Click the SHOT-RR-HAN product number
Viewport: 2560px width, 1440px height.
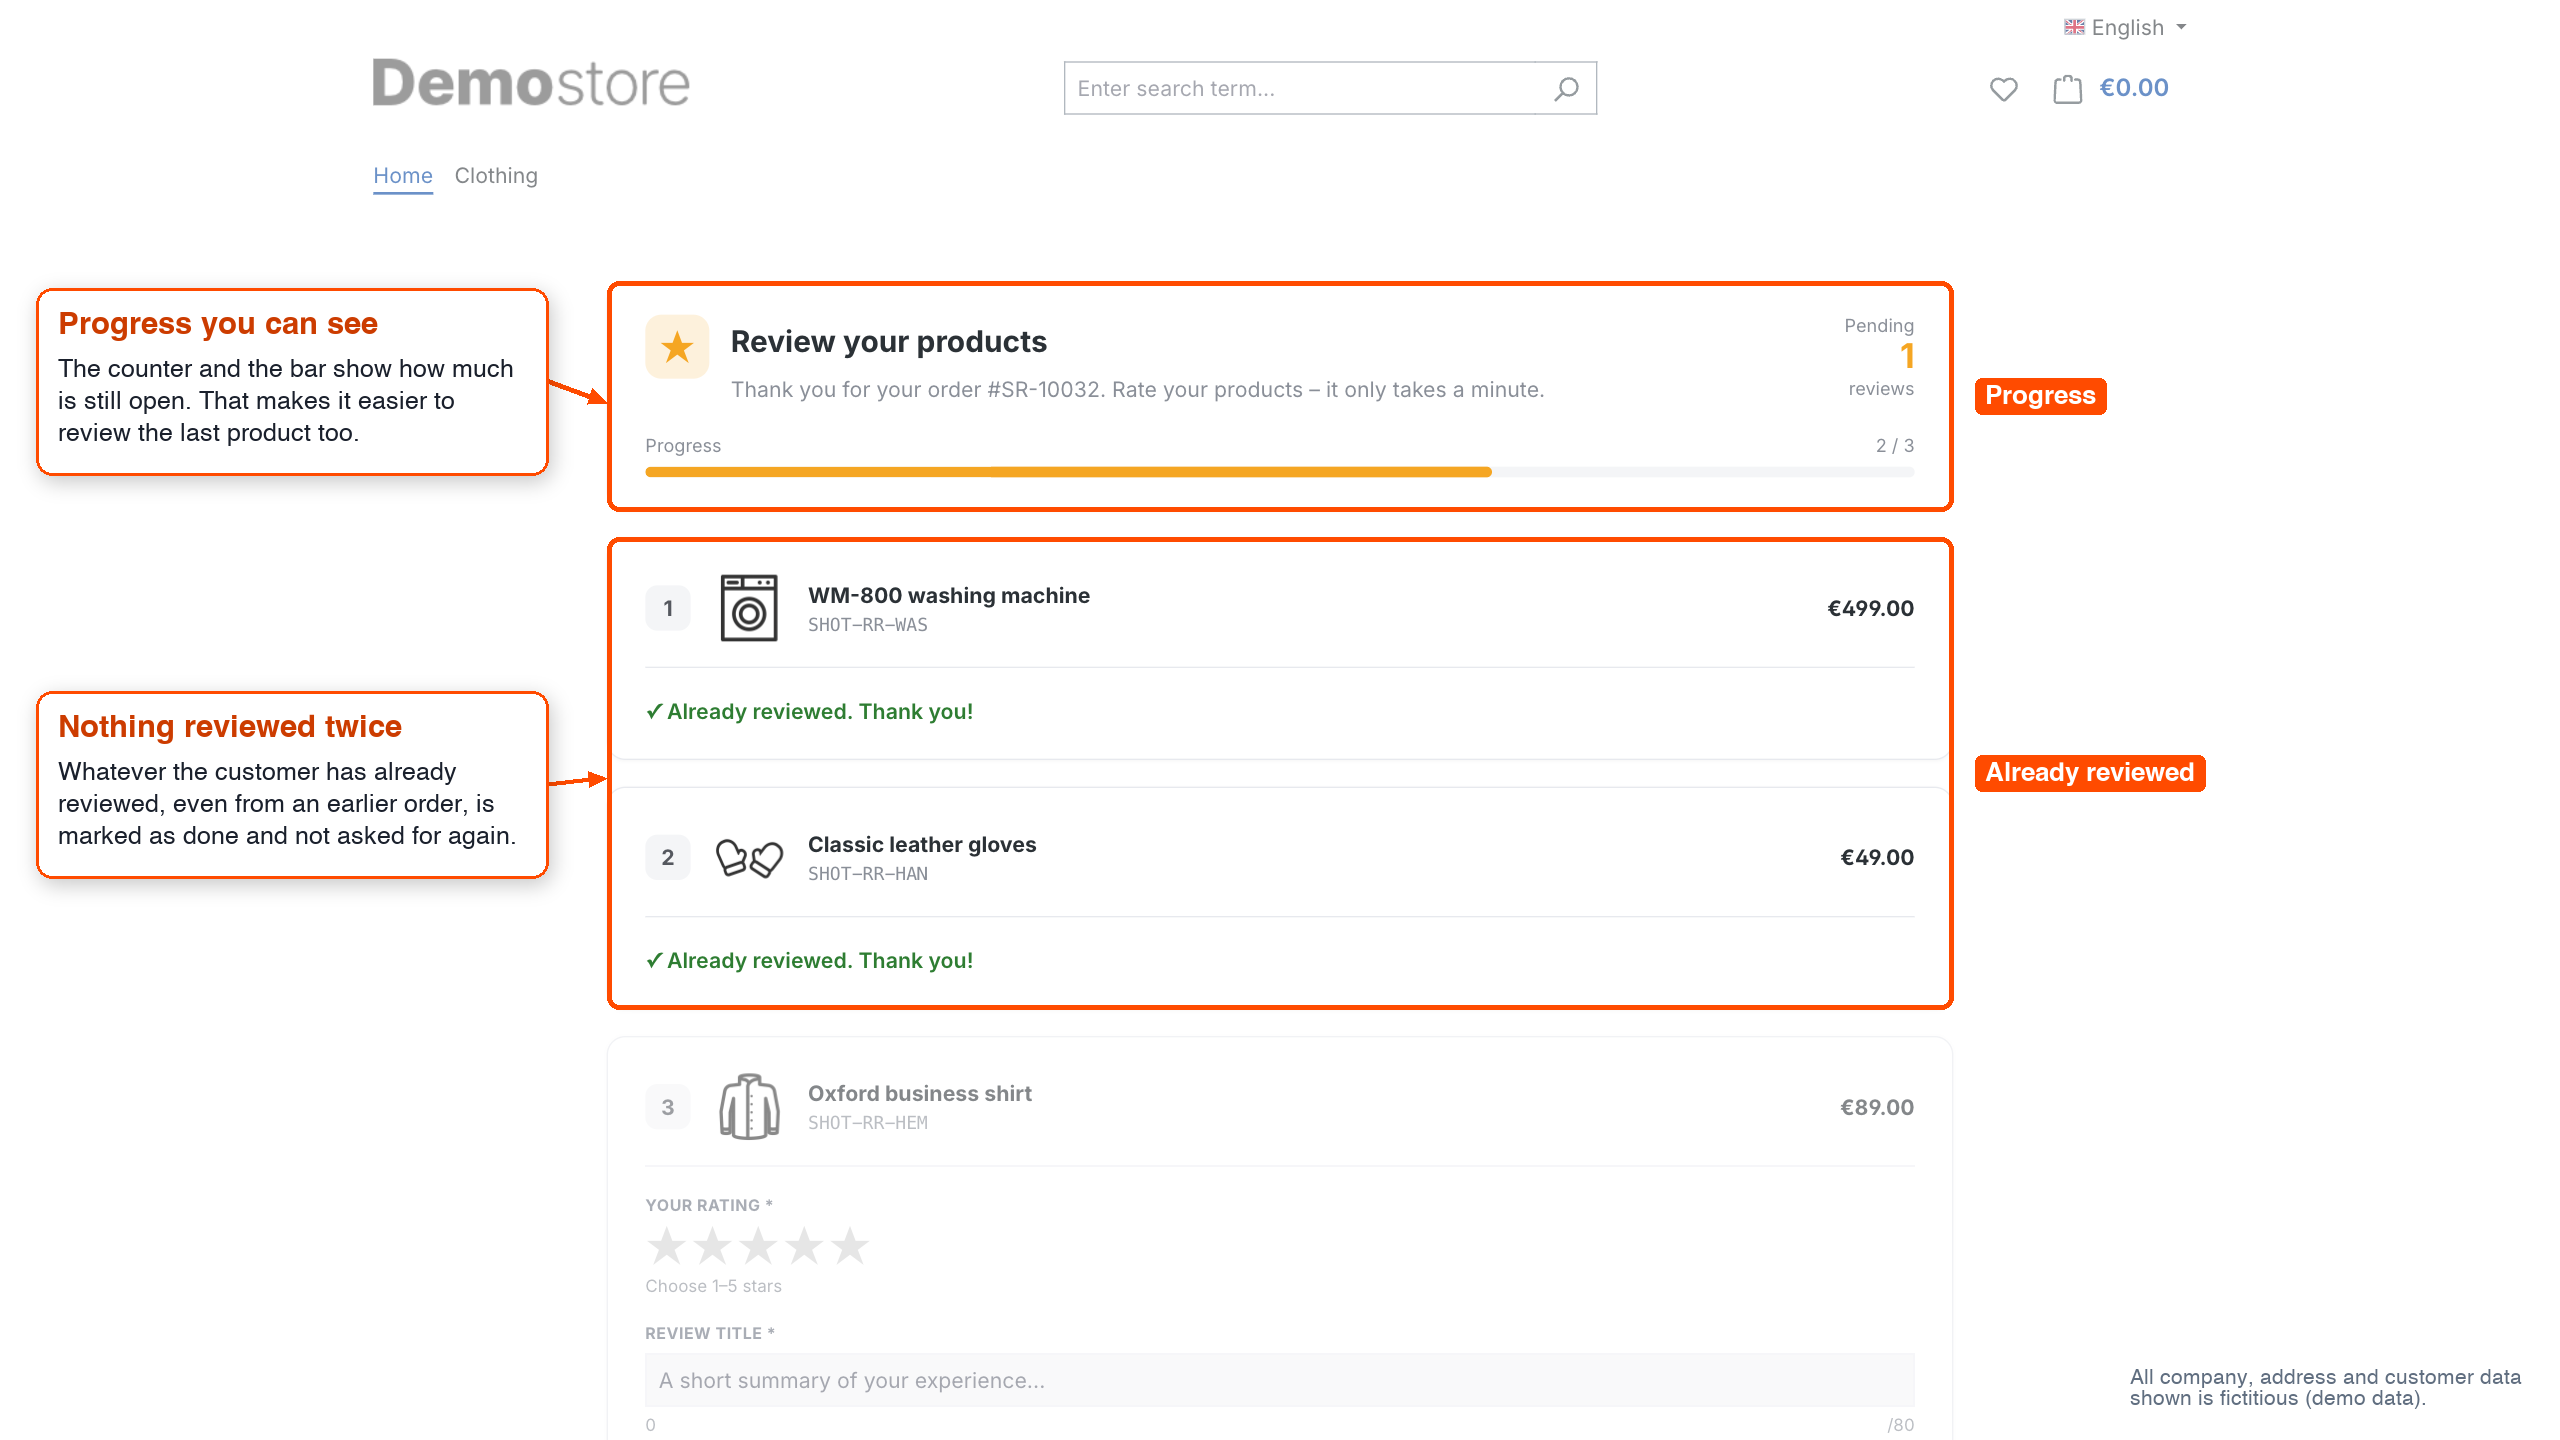pos(868,874)
